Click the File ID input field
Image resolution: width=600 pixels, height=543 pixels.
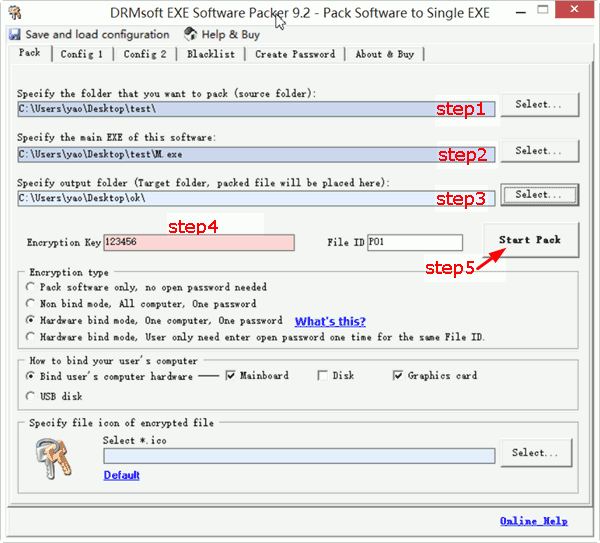(x=415, y=243)
